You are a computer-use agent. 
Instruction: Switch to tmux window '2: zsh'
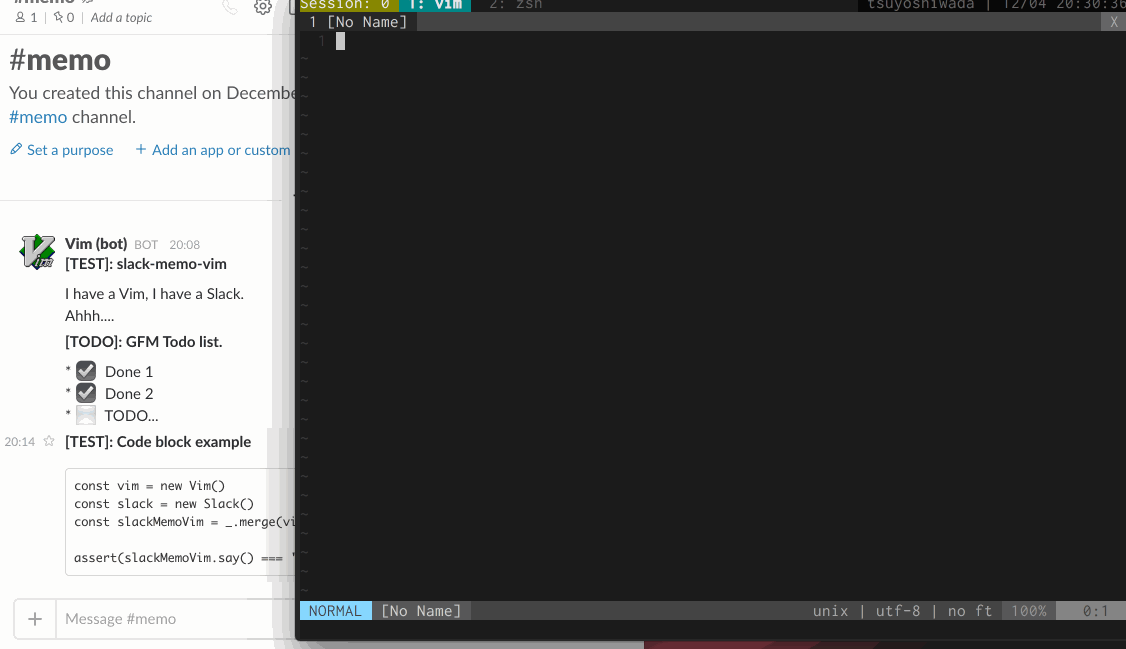tap(516, 5)
